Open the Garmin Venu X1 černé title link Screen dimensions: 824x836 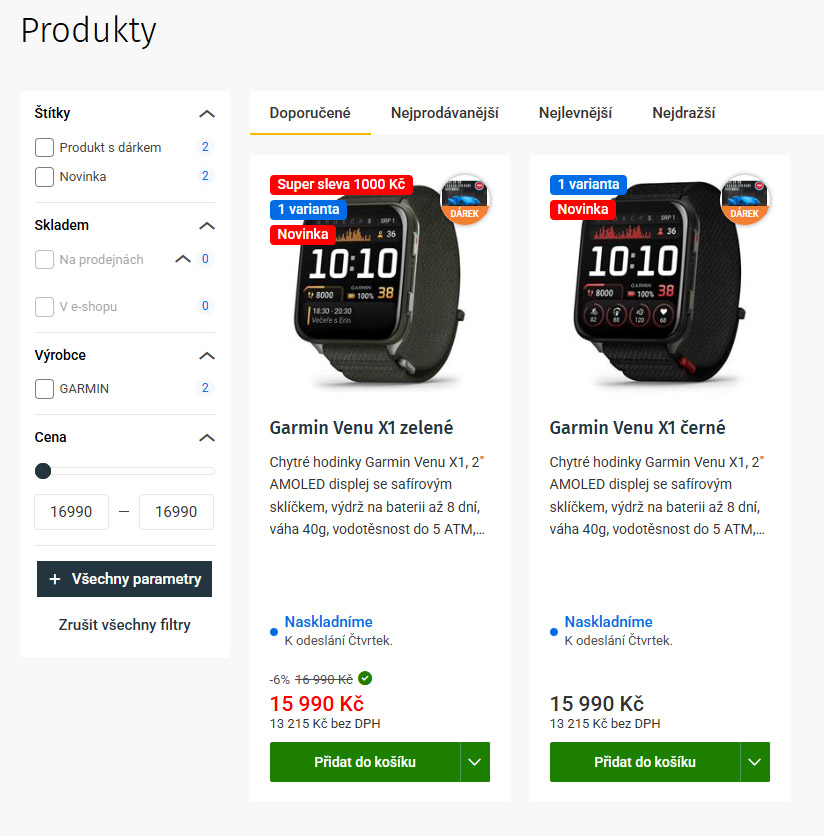(x=637, y=428)
